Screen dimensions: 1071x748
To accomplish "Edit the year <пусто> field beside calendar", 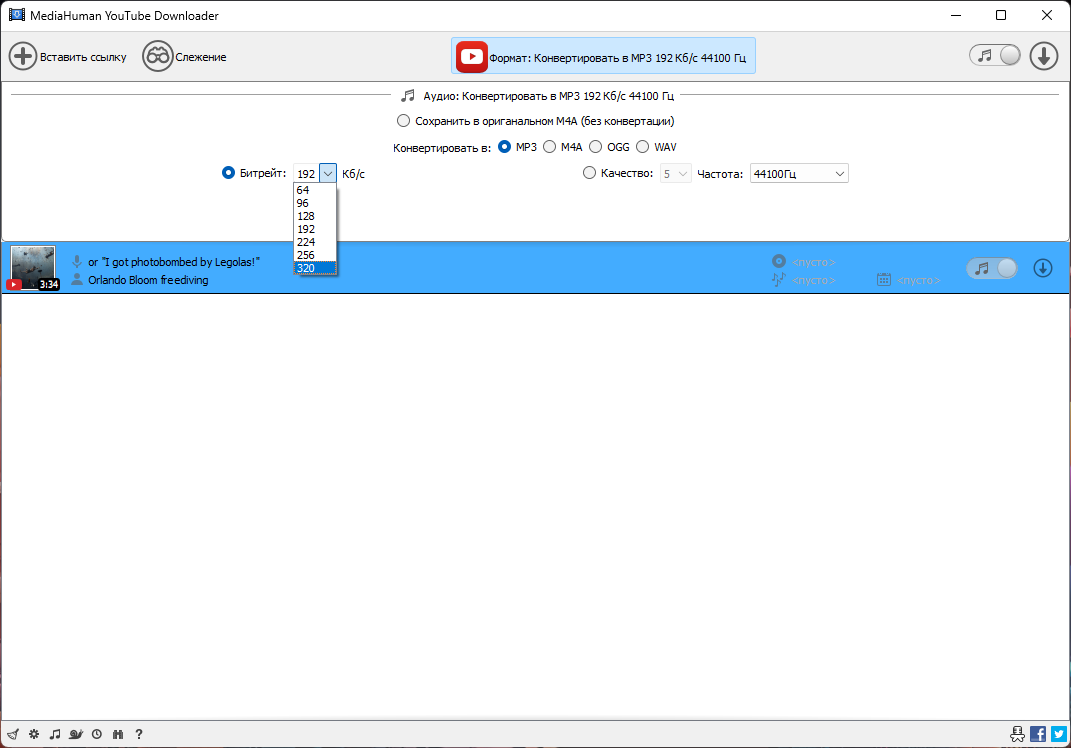I will pos(918,280).
